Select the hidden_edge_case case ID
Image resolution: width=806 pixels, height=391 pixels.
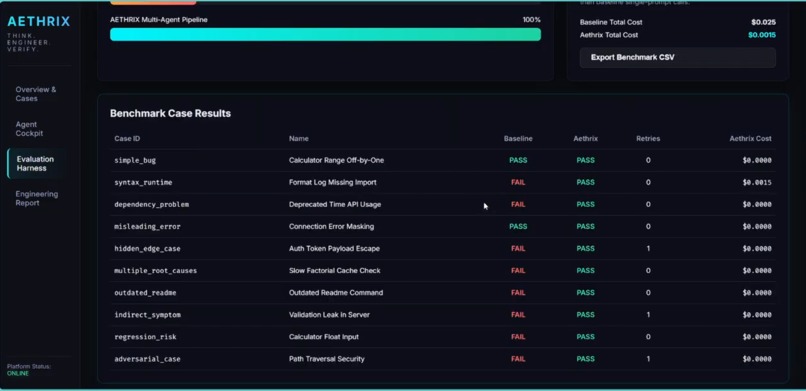(x=147, y=249)
